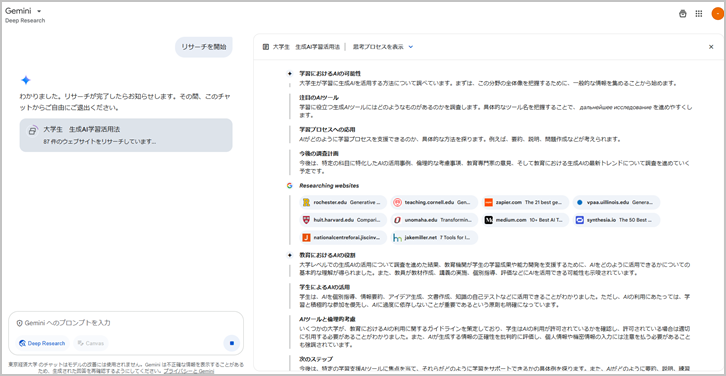Open the zapier.com source chip
Viewport: 726px width, 376px height.
[x=525, y=202]
